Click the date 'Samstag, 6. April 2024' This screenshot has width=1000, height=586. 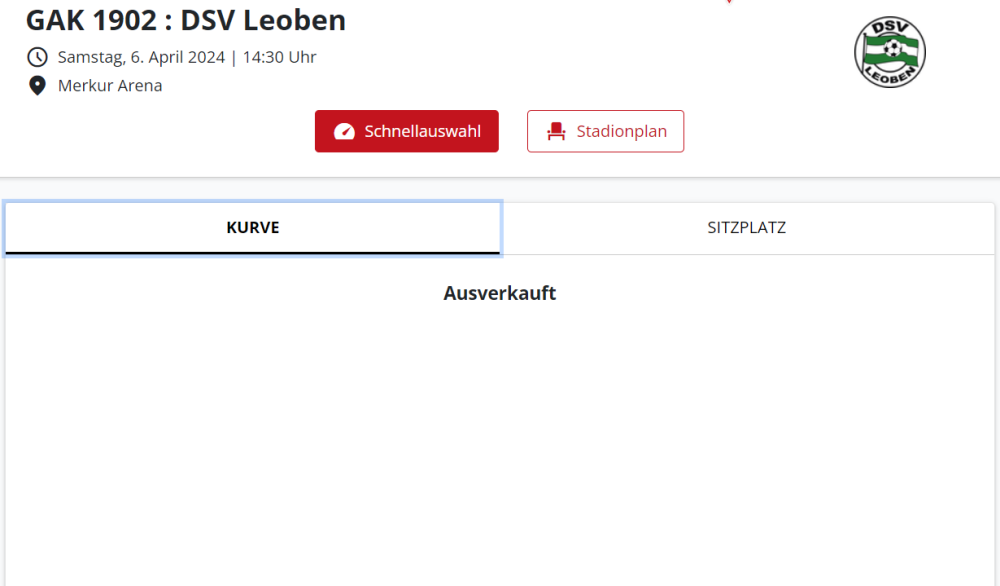coord(141,57)
